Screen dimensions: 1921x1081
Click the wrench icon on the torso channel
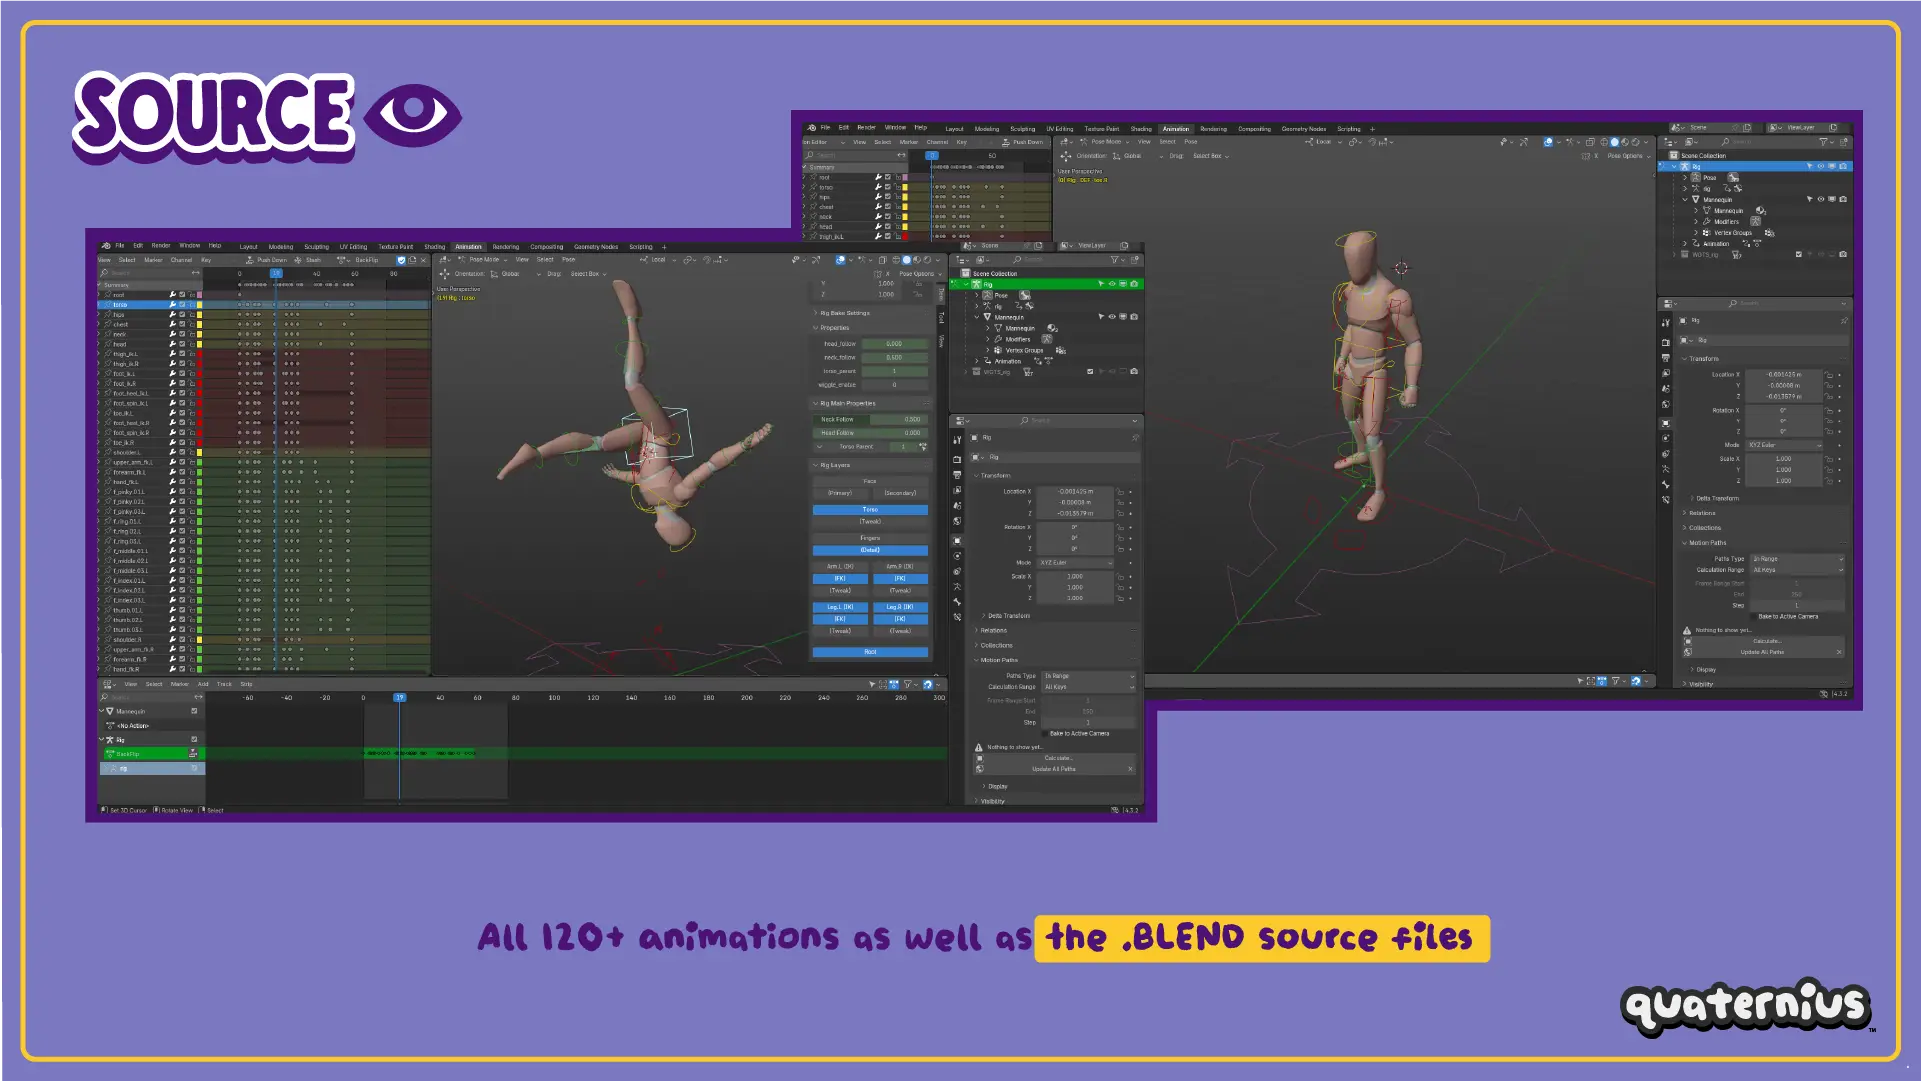pos(173,305)
